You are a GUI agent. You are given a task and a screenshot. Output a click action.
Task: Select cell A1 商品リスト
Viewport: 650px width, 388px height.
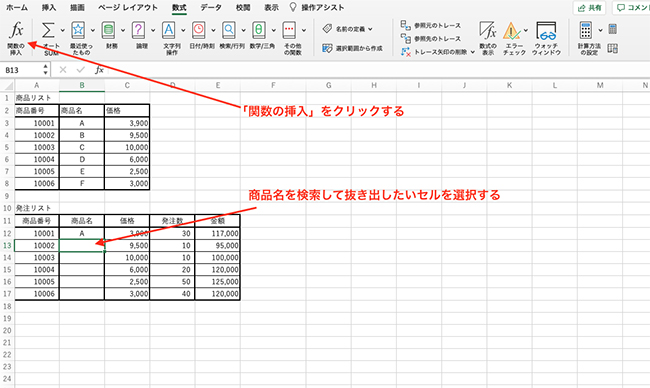37,98
